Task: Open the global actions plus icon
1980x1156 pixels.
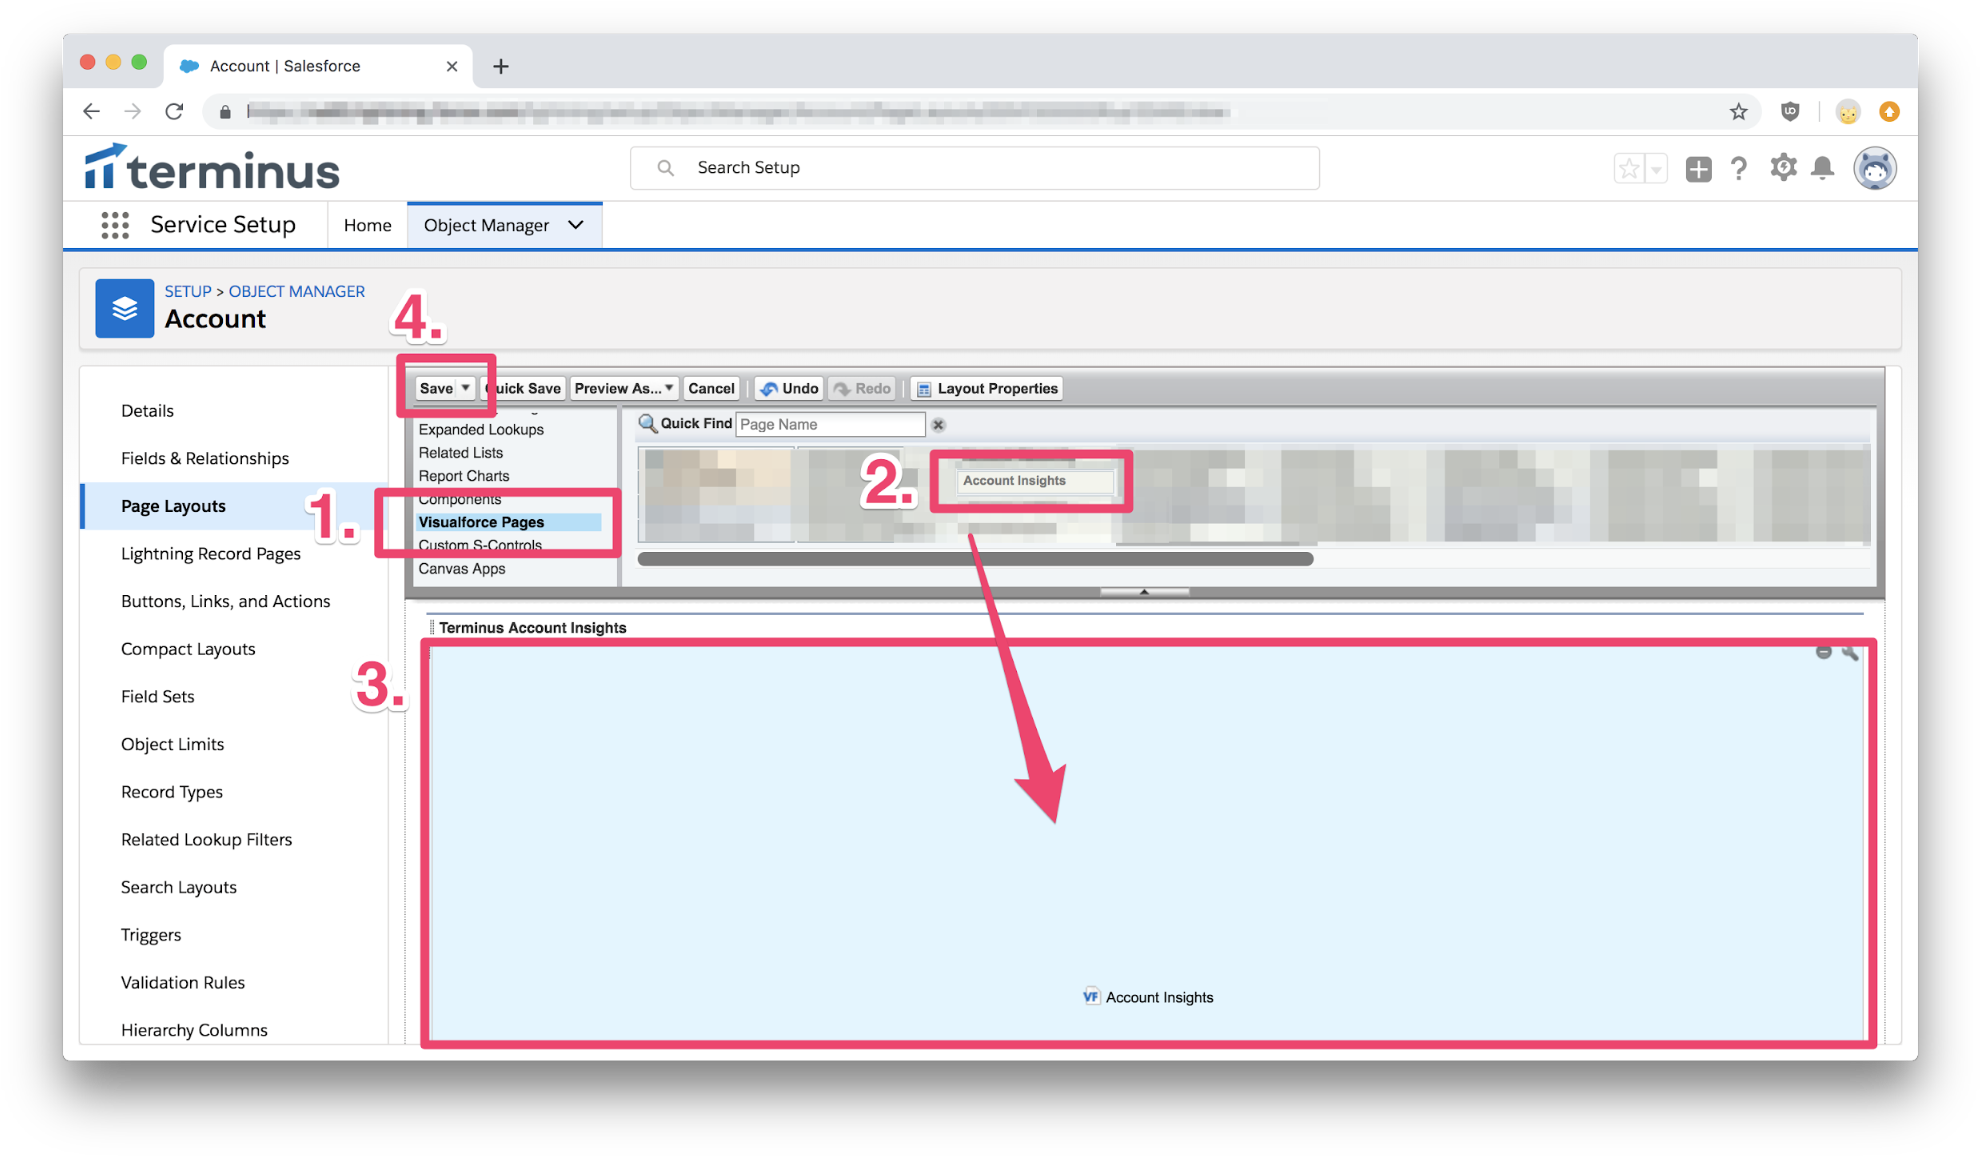Action: click(1698, 169)
